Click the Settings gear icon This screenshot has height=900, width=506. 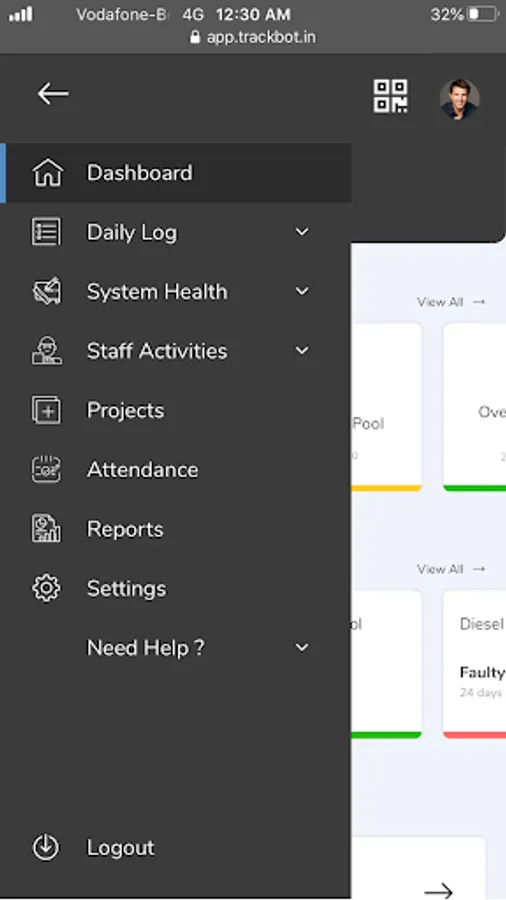(x=46, y=588)
